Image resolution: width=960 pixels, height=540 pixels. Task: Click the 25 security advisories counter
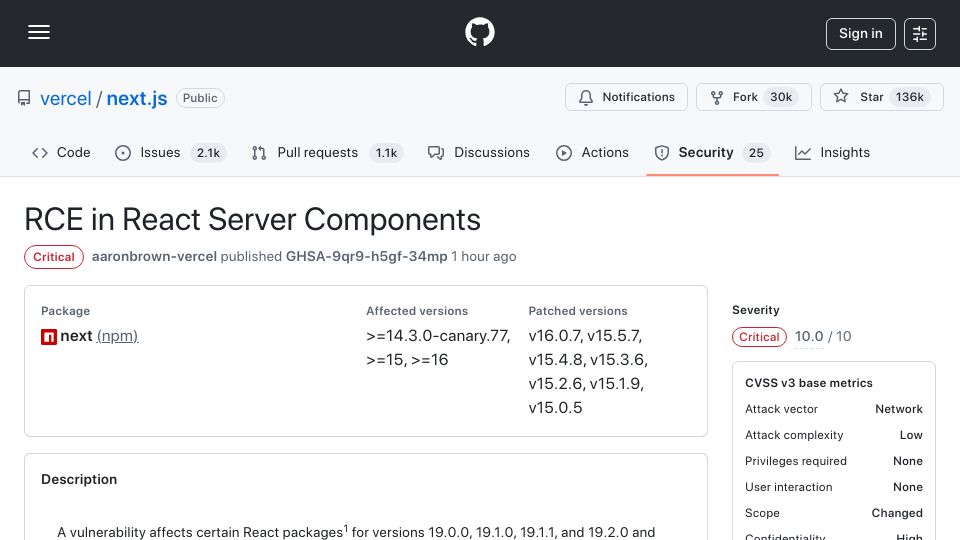[756, 153]
